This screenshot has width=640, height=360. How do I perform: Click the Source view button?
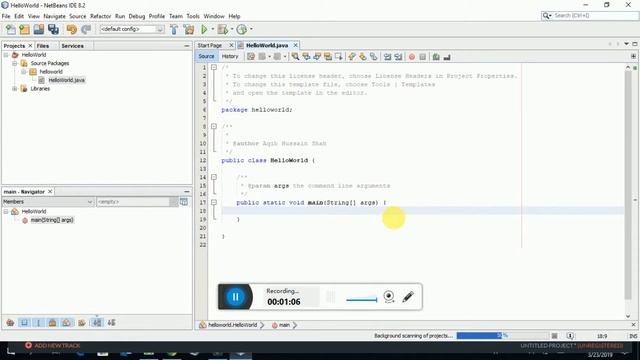pos(206,57)
